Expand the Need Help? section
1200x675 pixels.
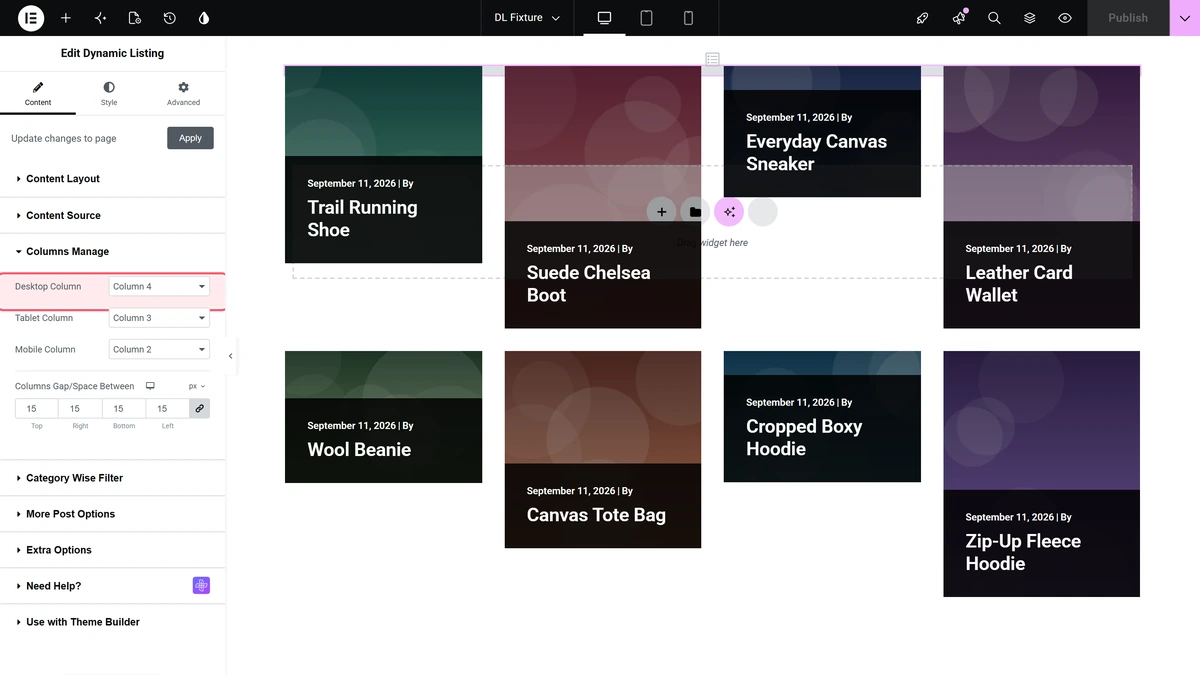[113, 586]
